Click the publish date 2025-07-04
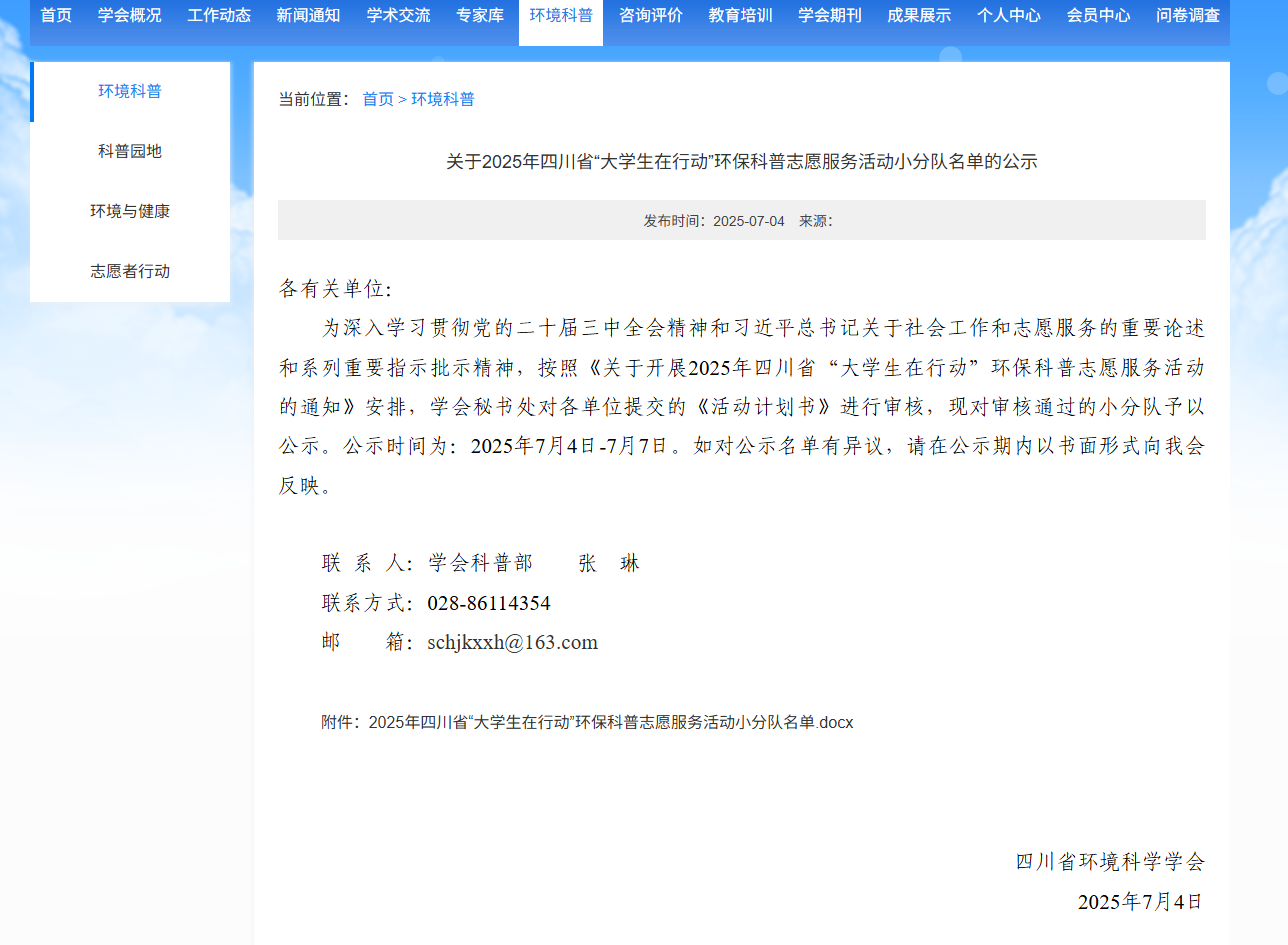 [x=749, y=221]
